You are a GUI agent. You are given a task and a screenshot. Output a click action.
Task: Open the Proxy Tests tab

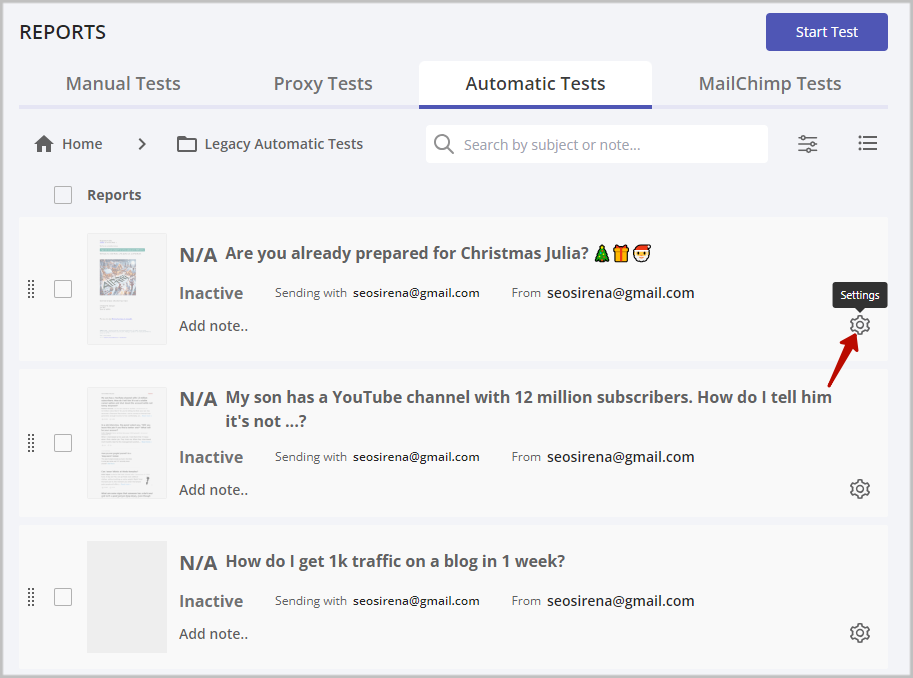coord(323,84)
